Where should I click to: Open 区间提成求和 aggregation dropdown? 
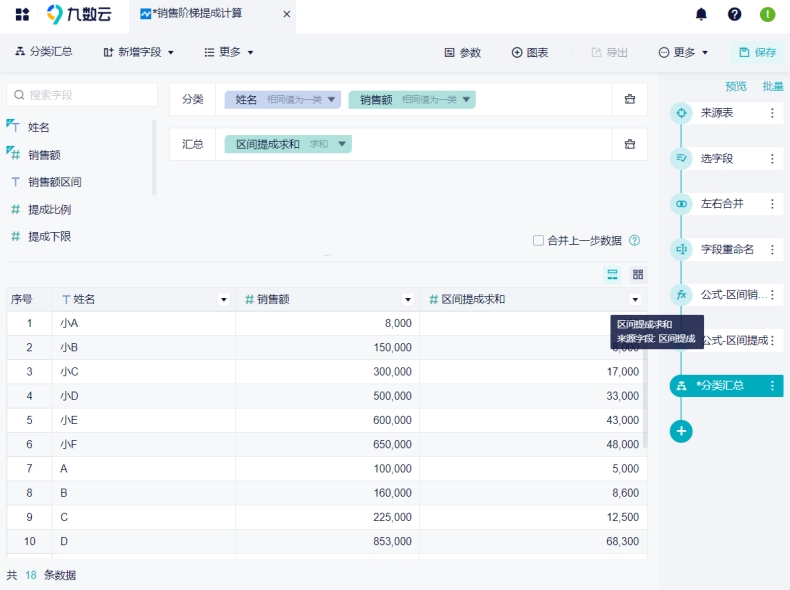(343, 144)
